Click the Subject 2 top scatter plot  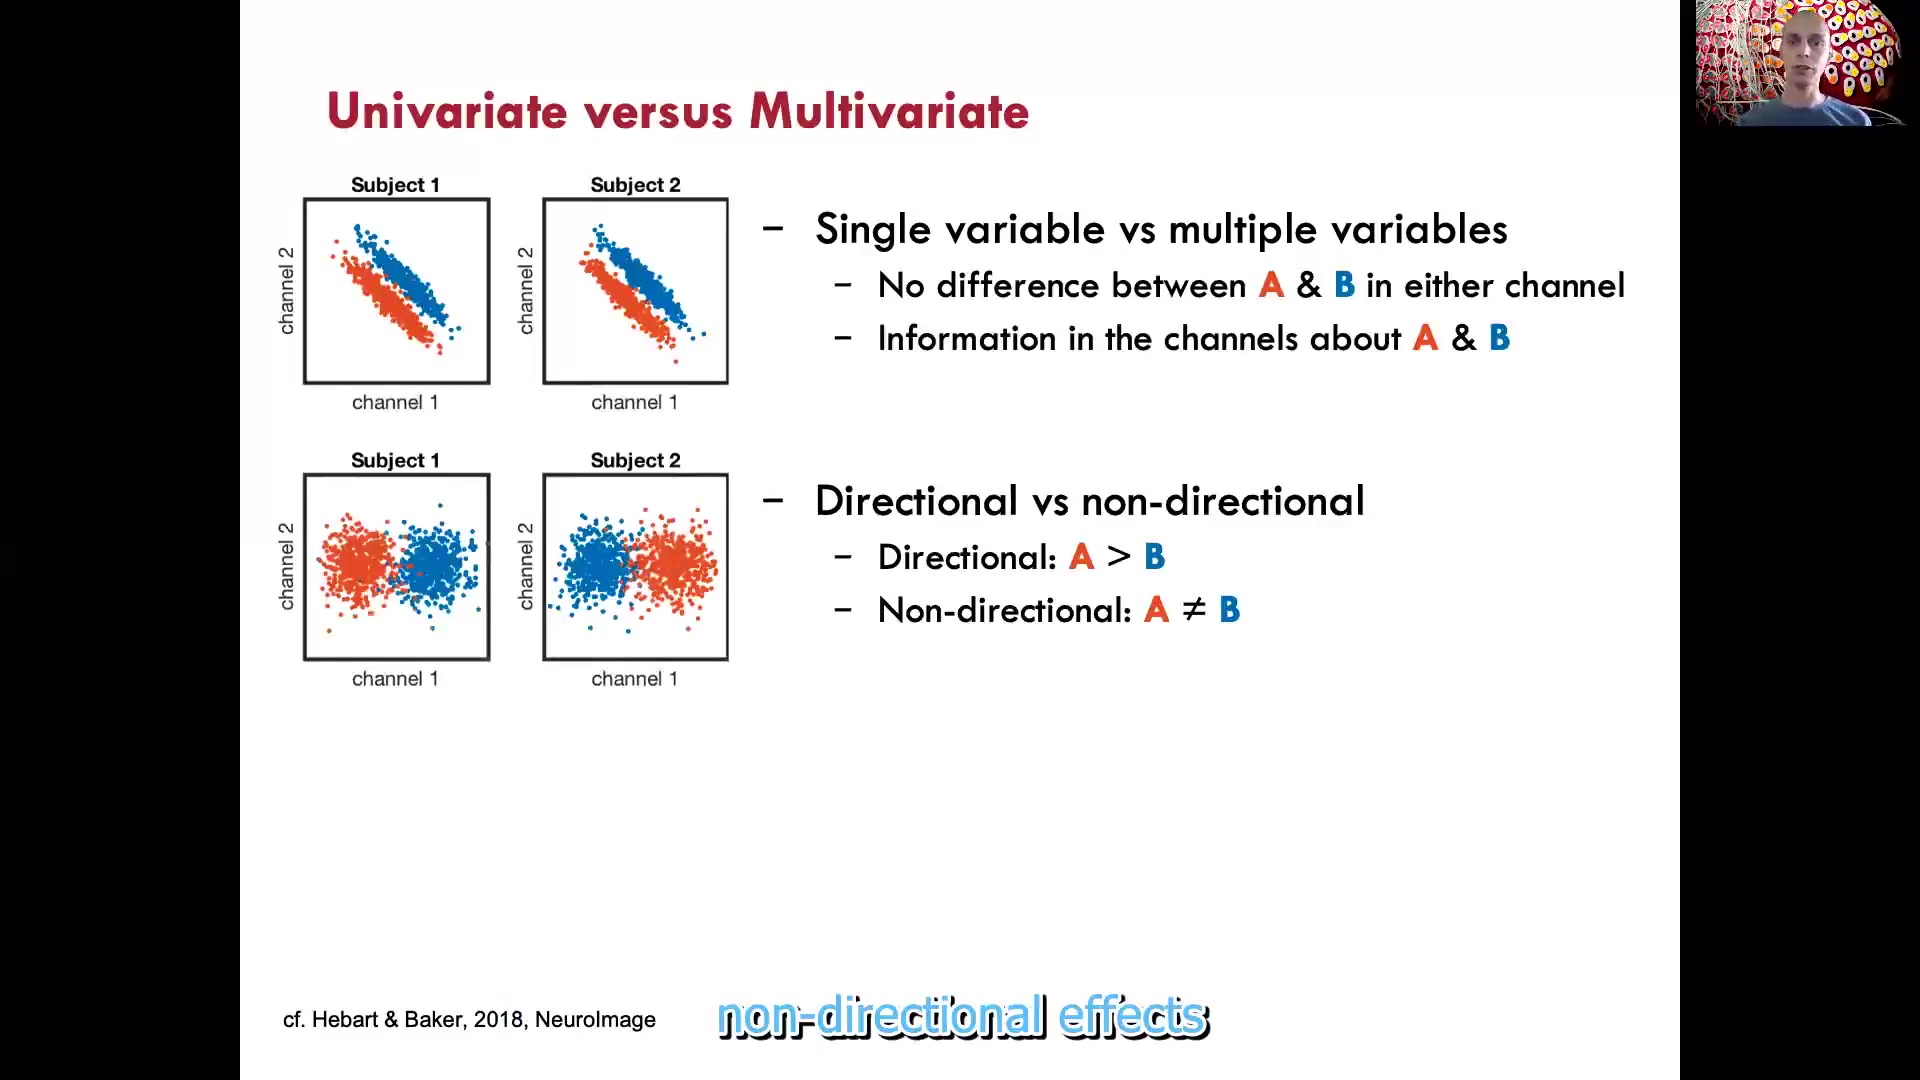pos(636,290)
